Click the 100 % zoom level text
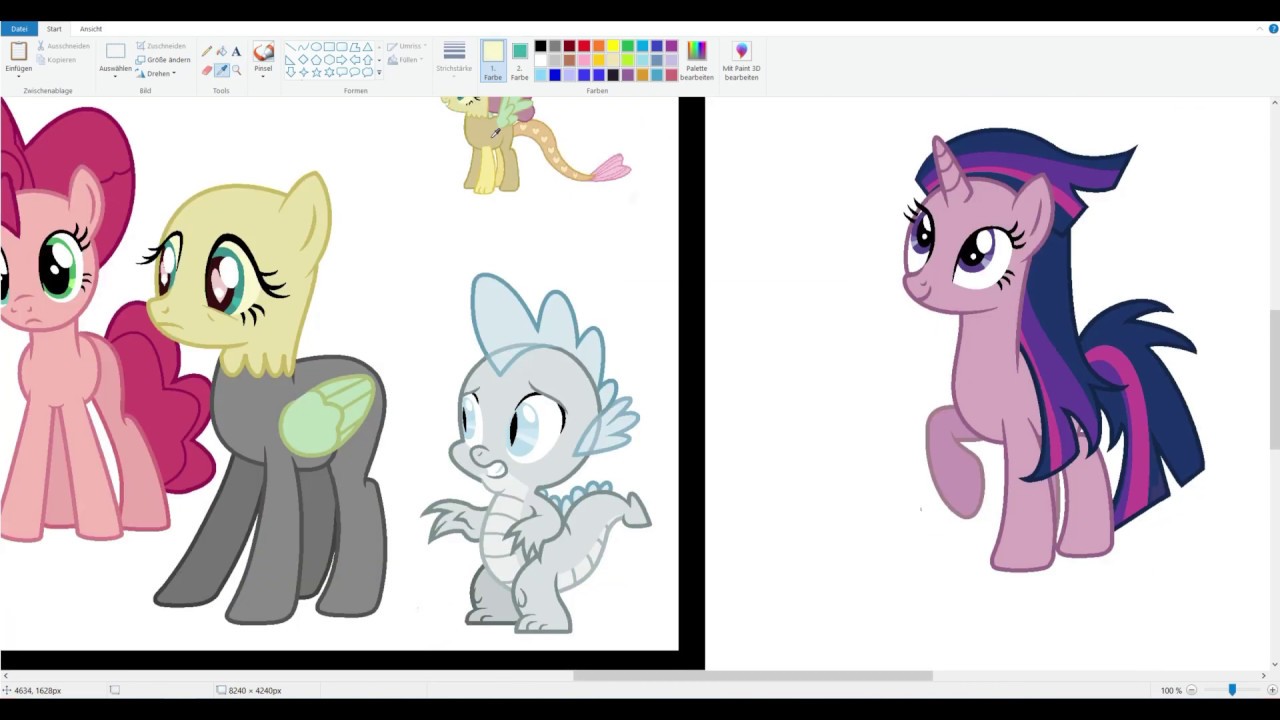1280x720 pixels. pyautogui.click(x=1170, y=690)
